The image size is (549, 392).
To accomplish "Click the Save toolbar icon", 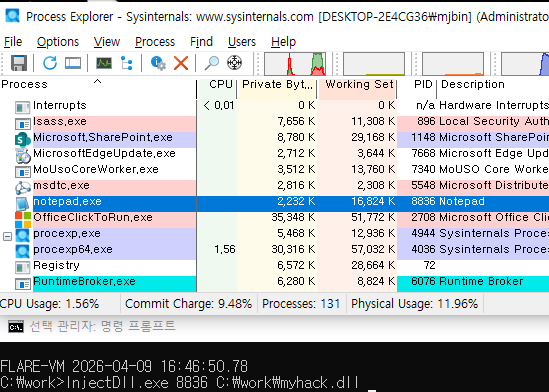I will (19, 63).
